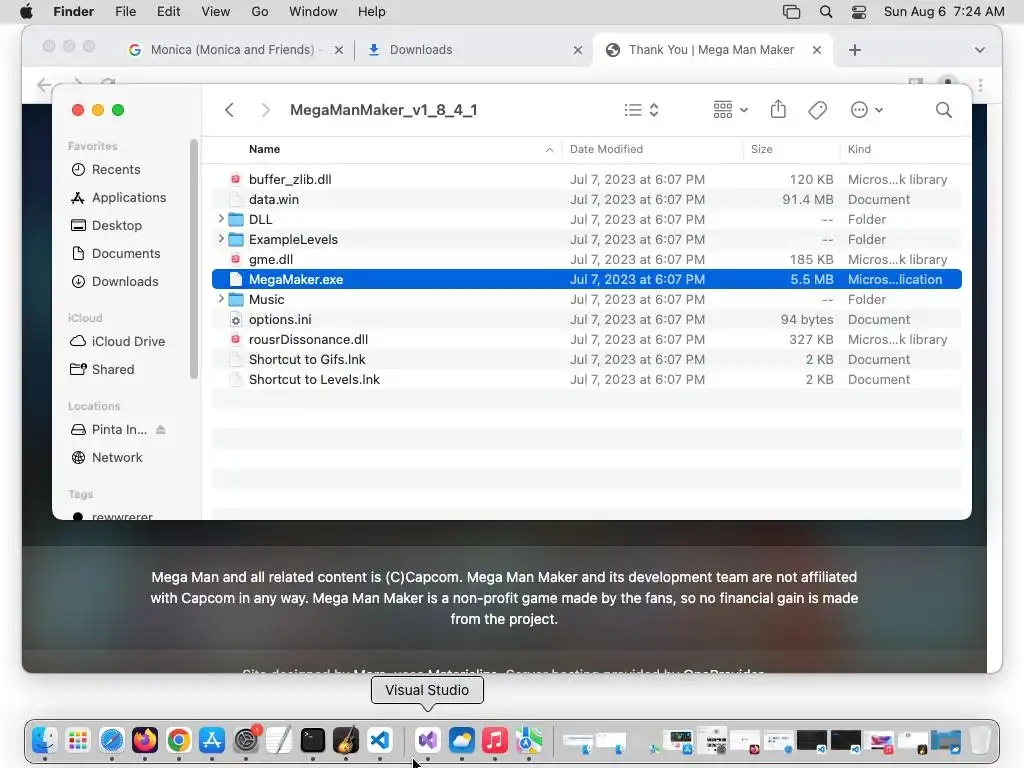This screenshot has width=1024, height=768.
Task: Click the Finder sidebar scrollbar
Action: 193,259
